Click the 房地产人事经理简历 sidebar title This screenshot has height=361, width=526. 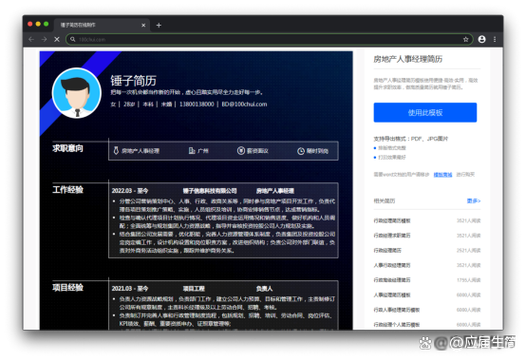click(x=408, y=59)
